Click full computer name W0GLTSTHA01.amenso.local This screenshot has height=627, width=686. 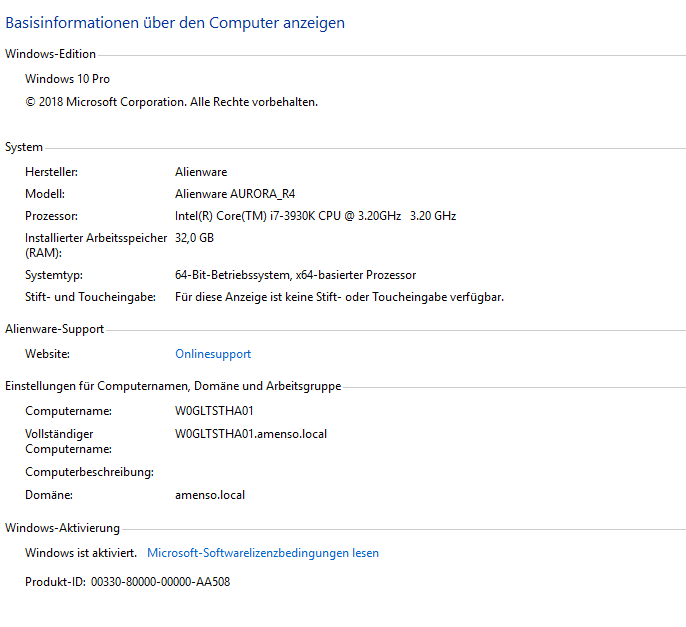coord(251,434)
